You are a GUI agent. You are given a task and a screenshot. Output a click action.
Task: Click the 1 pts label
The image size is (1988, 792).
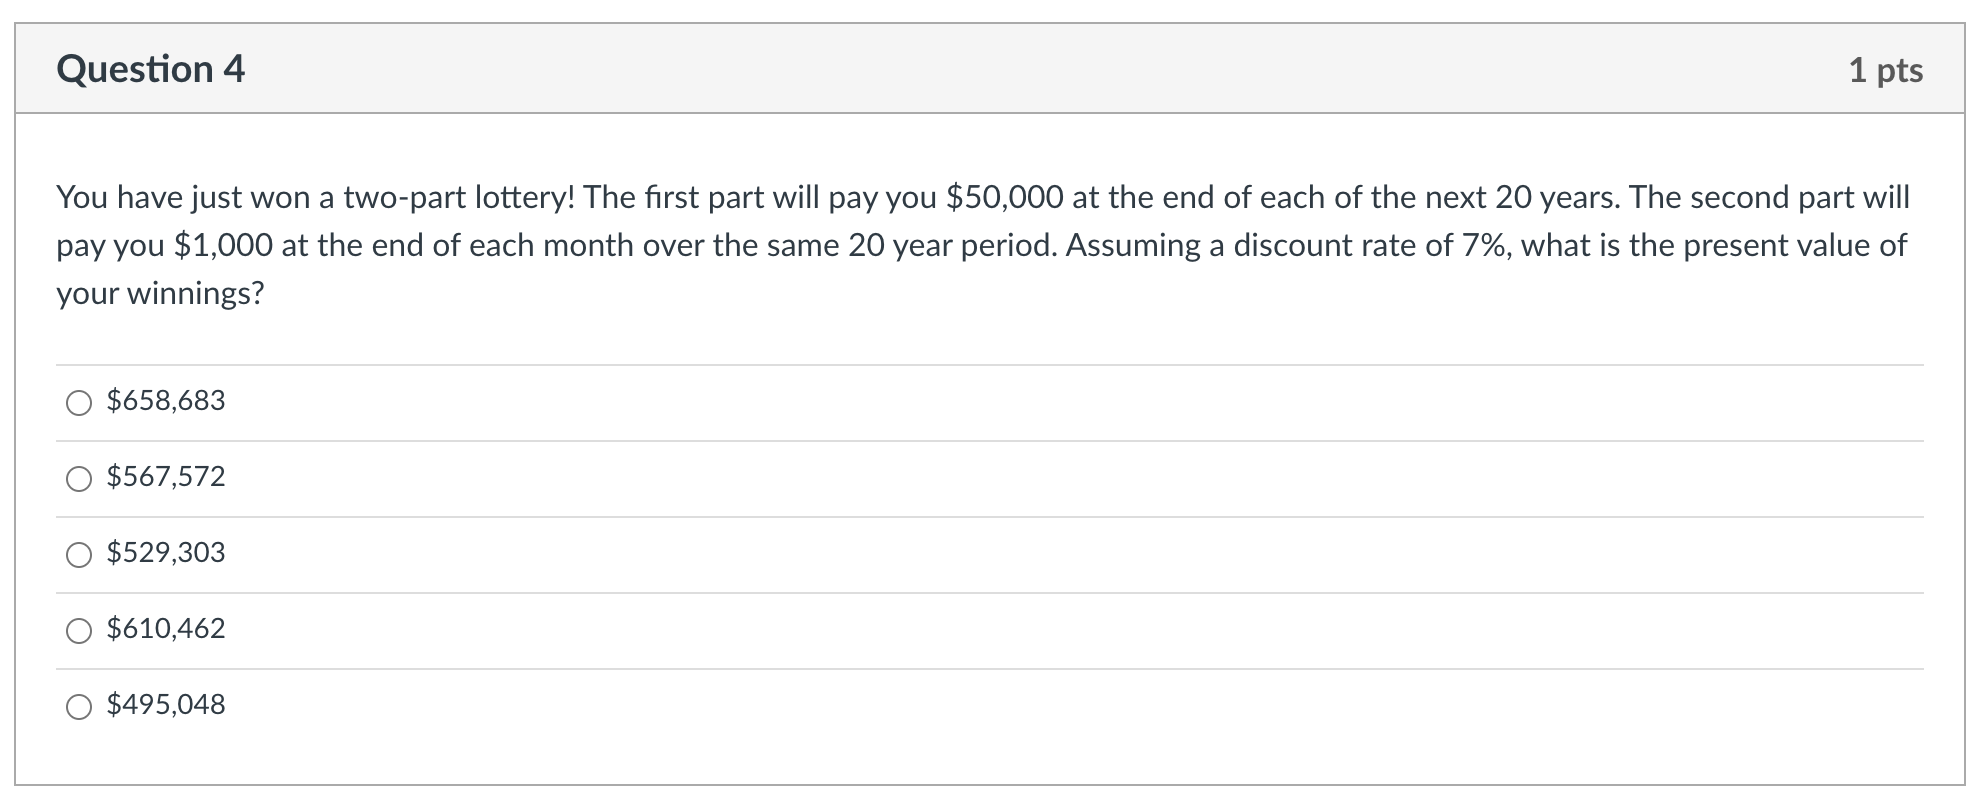[x=1884, y=70]
